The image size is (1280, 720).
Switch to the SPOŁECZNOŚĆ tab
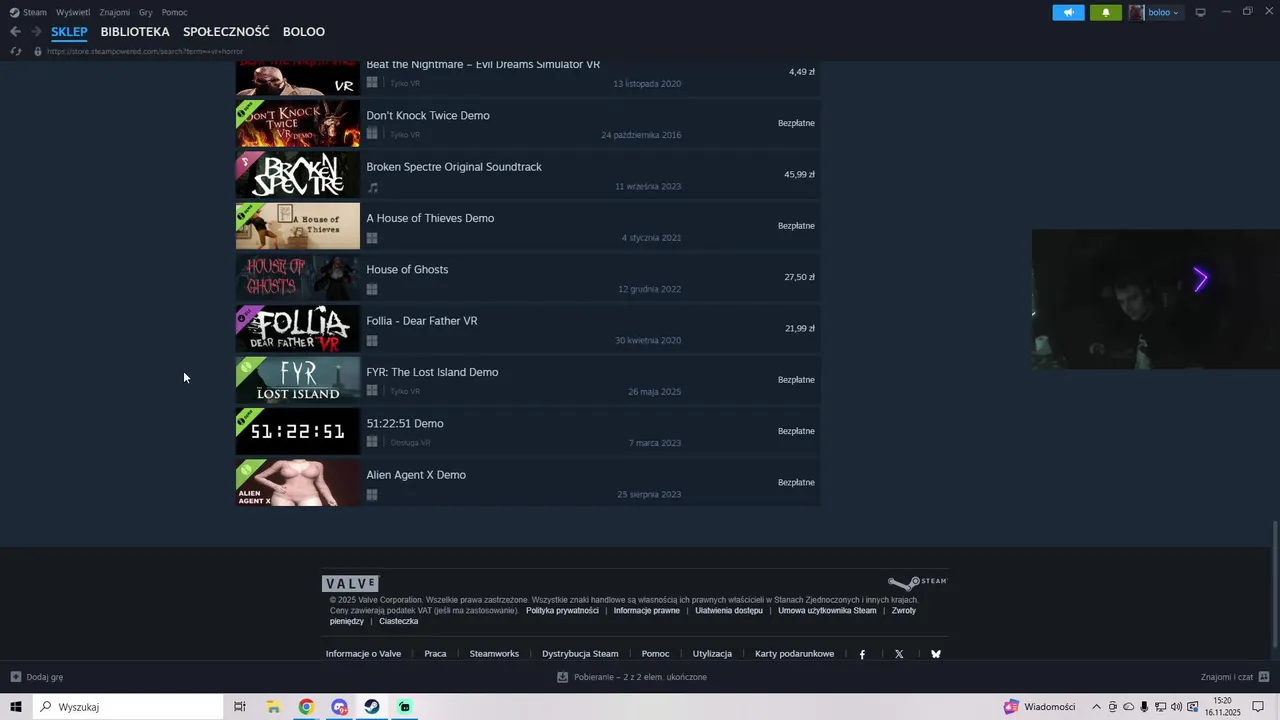coord(226,32)
